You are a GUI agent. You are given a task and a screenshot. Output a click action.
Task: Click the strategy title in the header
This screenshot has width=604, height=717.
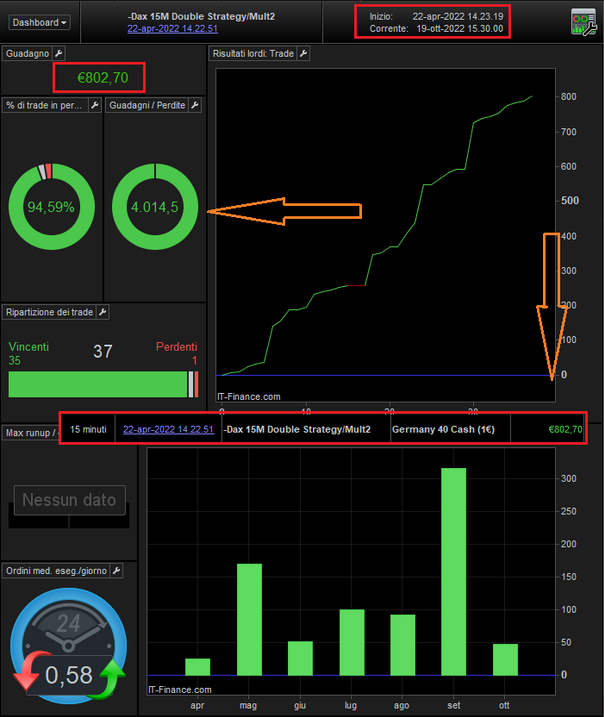(201, 16)
